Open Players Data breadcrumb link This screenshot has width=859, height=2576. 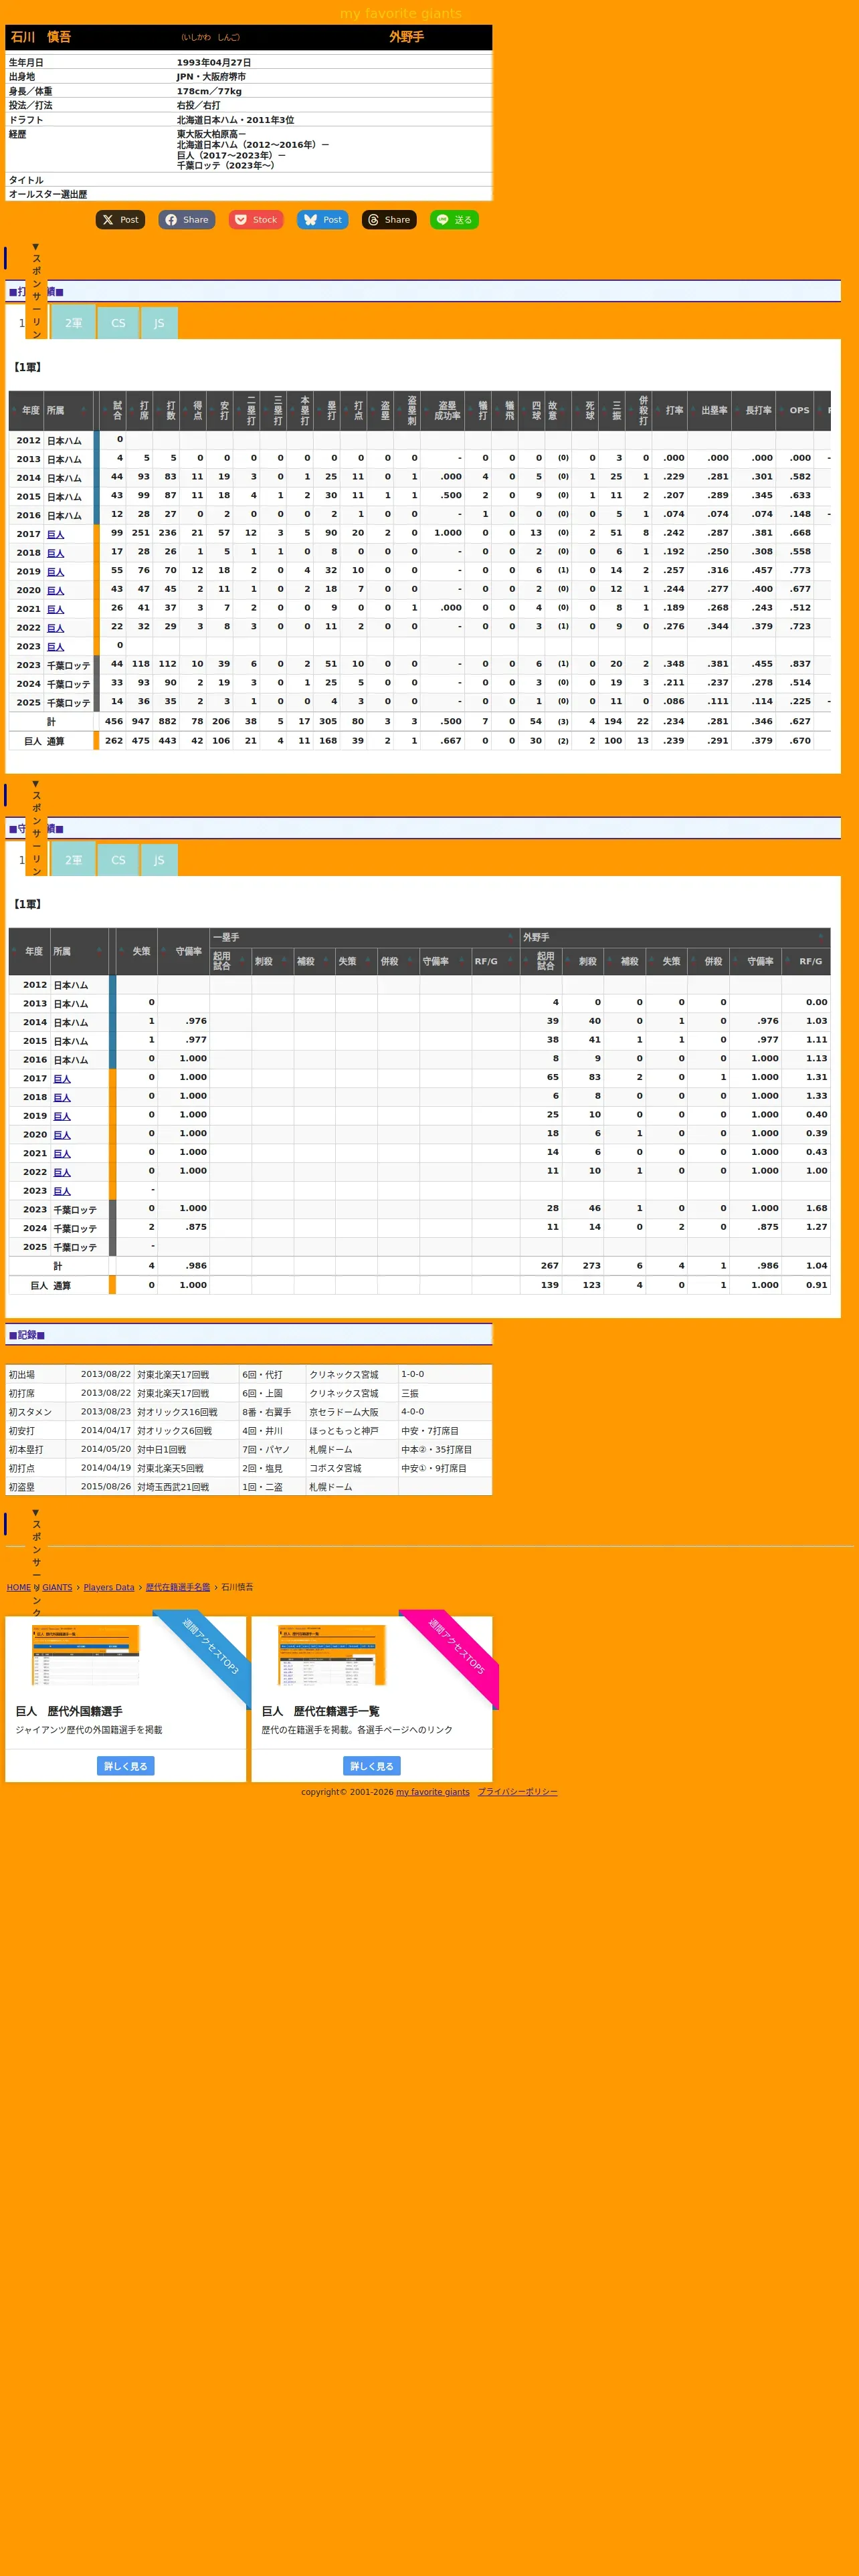pyautogui.click(x=109, y=1588)
